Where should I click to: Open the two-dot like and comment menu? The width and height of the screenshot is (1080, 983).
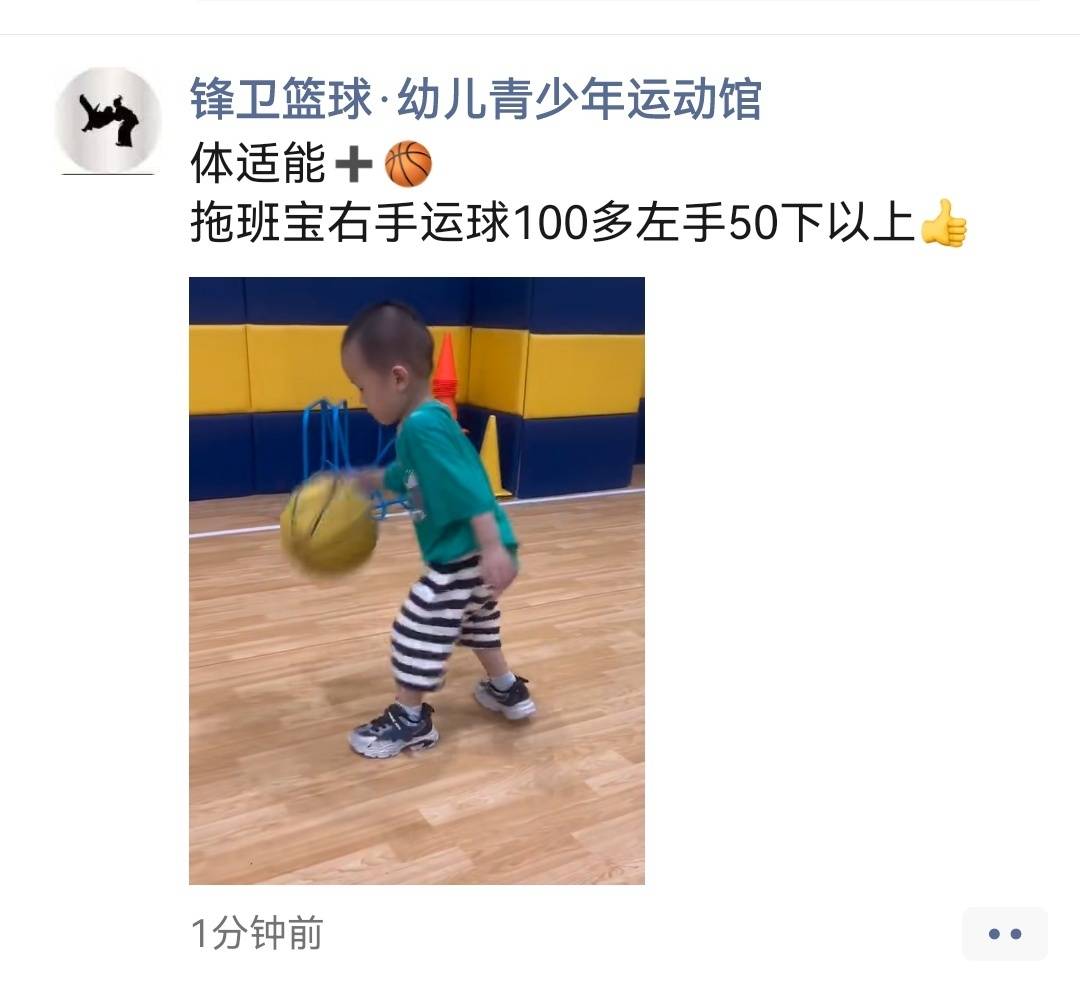click(1004, 933)
